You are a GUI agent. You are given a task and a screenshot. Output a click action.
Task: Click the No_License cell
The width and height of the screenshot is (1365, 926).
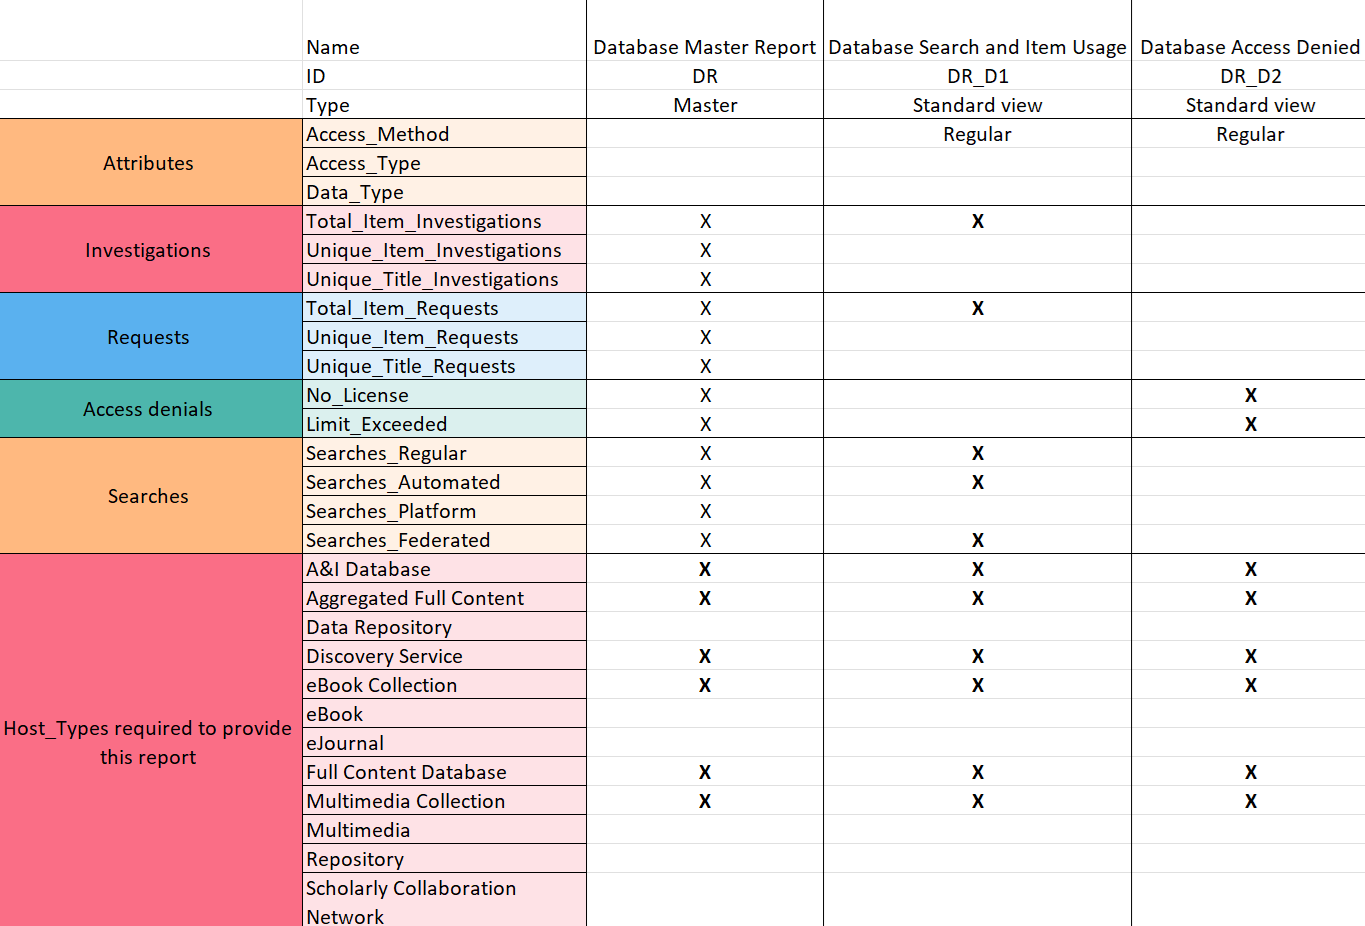444,395
